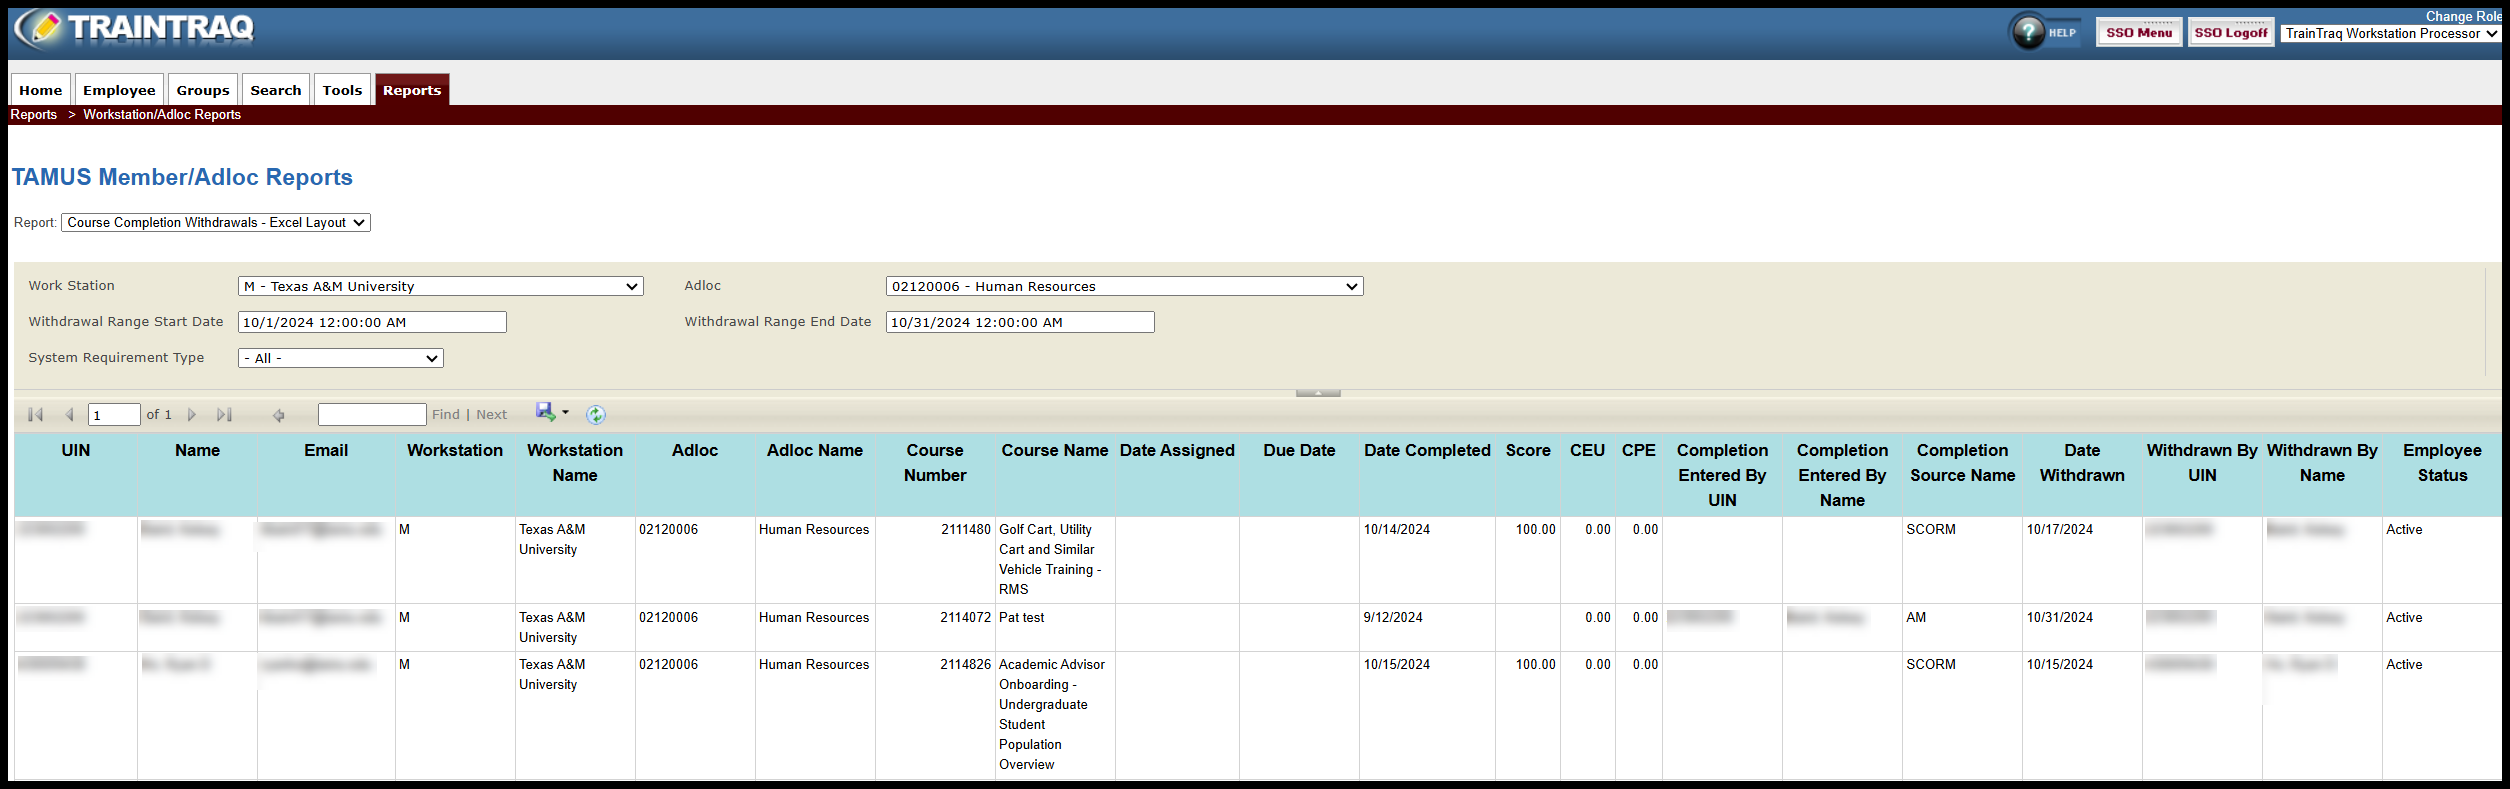Click the Help question mark icon
This screenshot has width=2510, height=789.
pyautogui.click(x=2028, y=32)
